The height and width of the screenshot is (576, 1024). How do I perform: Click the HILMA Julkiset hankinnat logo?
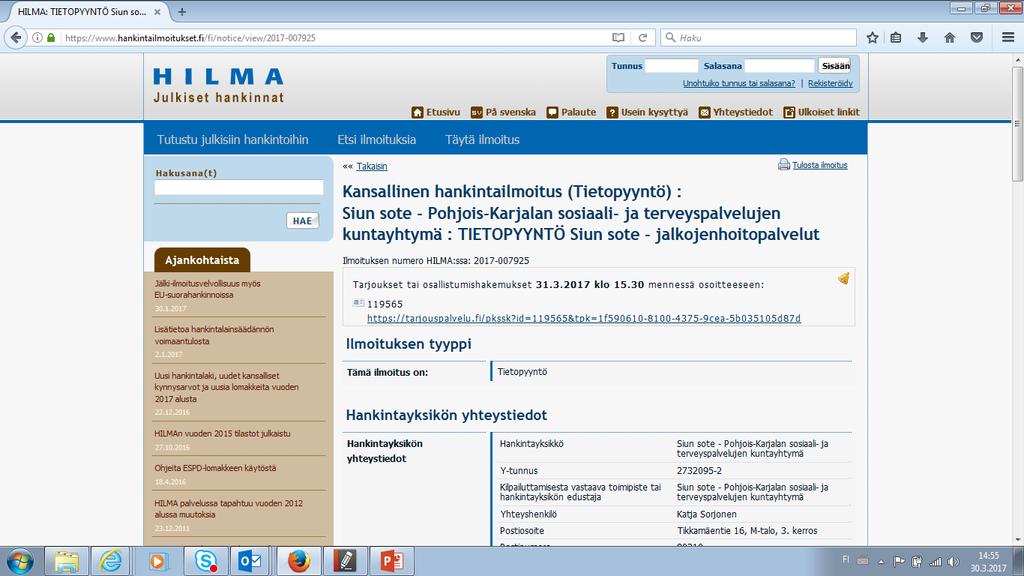click(219, 85)
